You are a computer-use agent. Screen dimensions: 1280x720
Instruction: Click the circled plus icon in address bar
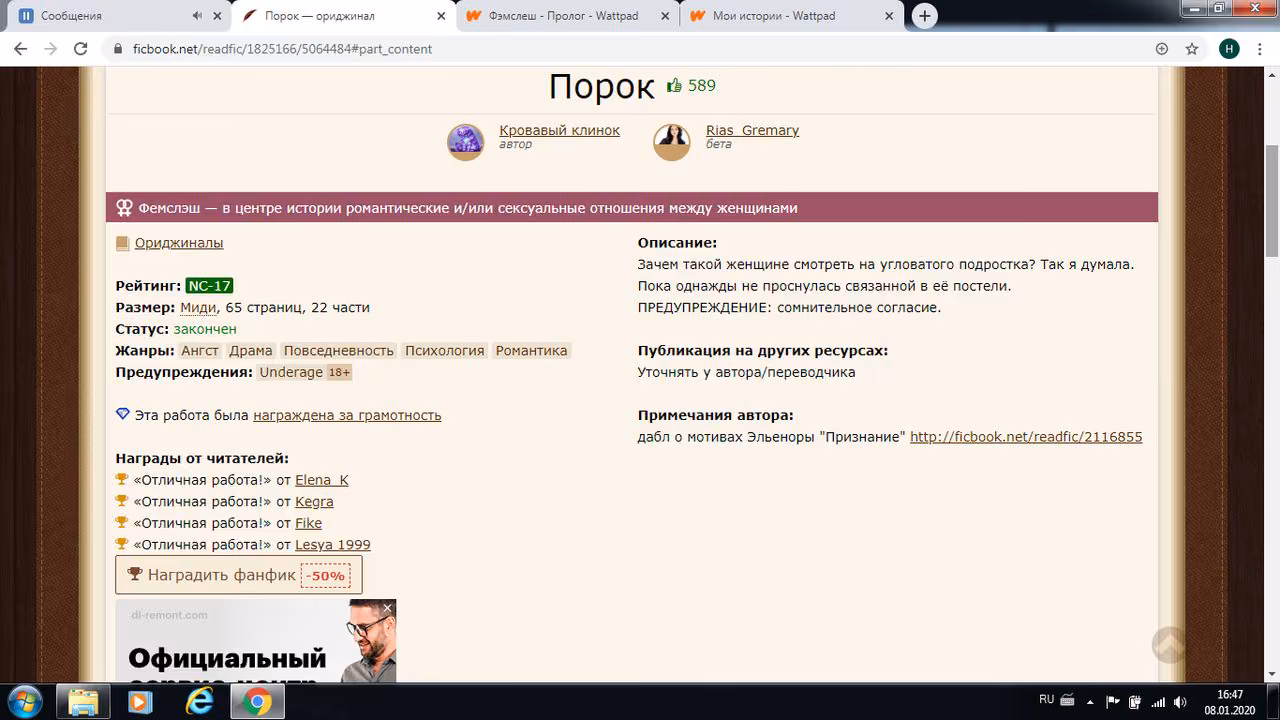[x=1162, y=48]
